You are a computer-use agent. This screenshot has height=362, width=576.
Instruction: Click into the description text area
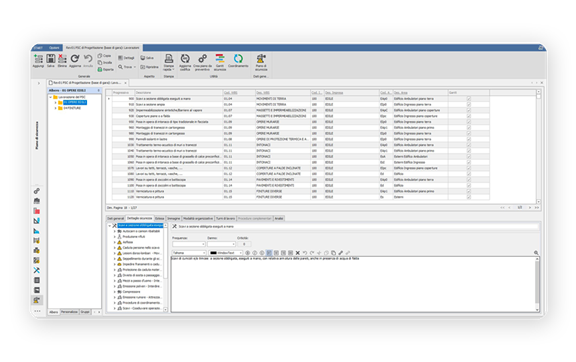tap(353, 285)
